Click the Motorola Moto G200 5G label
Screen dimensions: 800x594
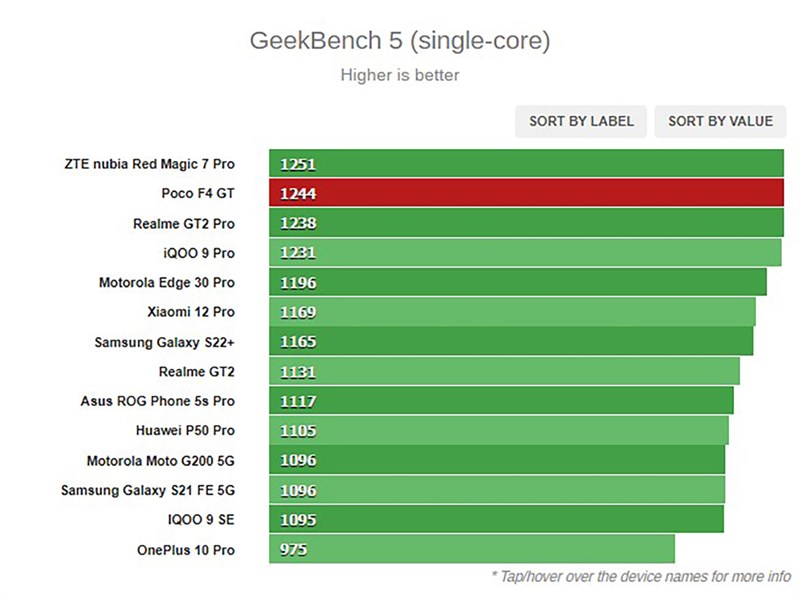click(161, 461)
